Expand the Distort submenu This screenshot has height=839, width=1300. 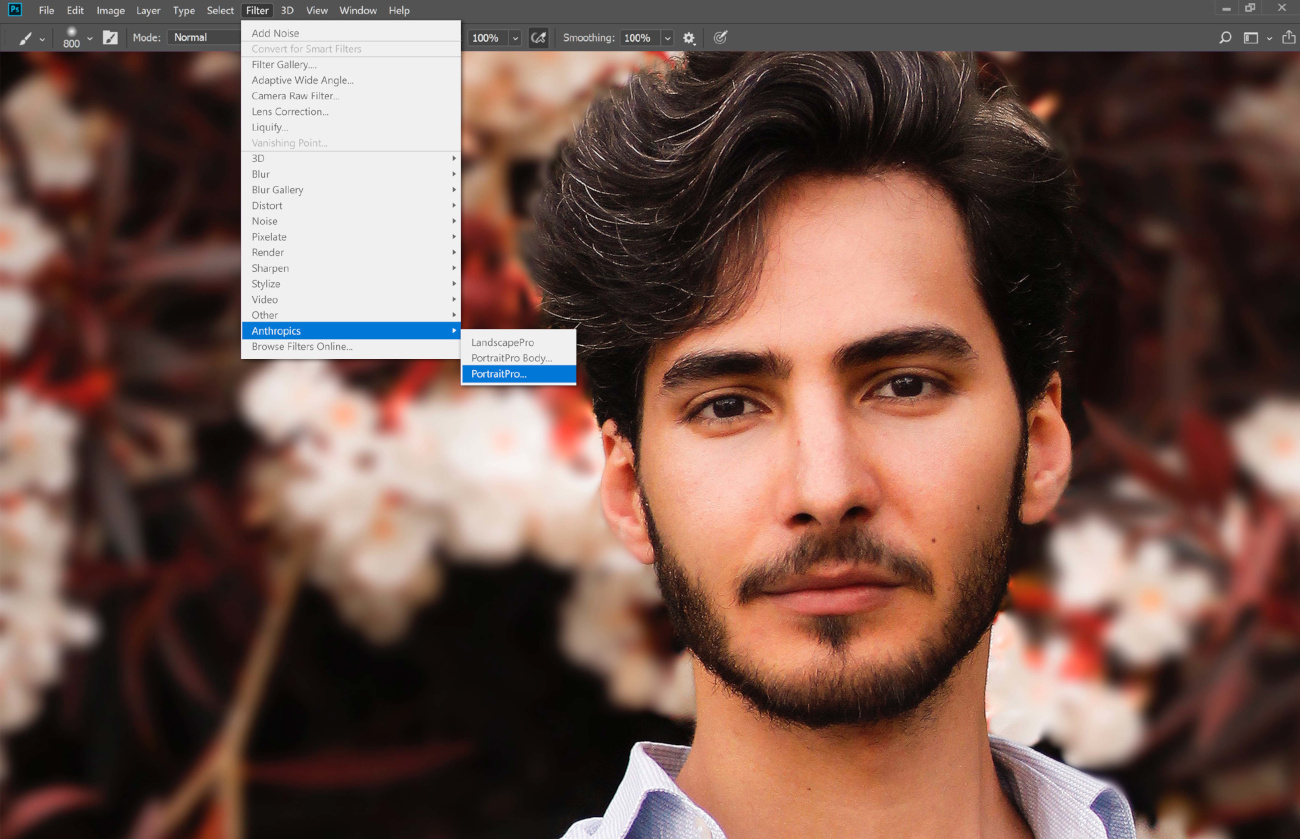[351, 206]
